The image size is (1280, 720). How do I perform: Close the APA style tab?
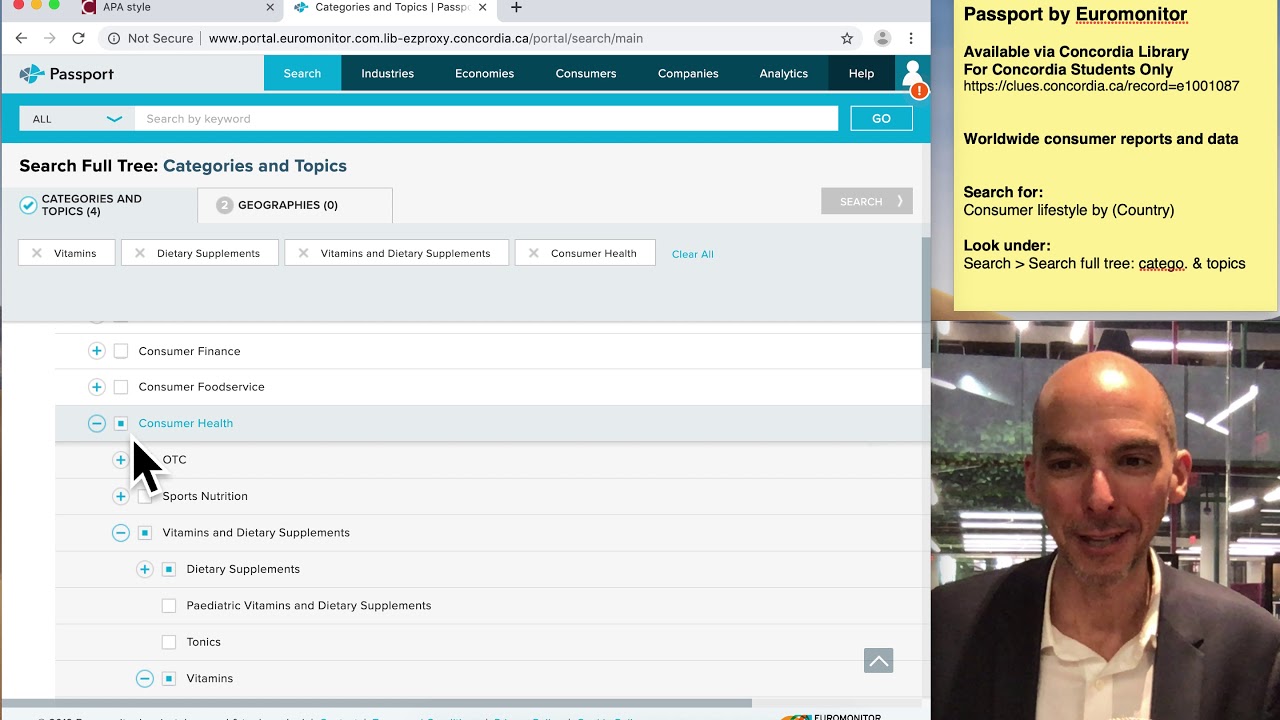pyautogui.click(x=270, y=7)
